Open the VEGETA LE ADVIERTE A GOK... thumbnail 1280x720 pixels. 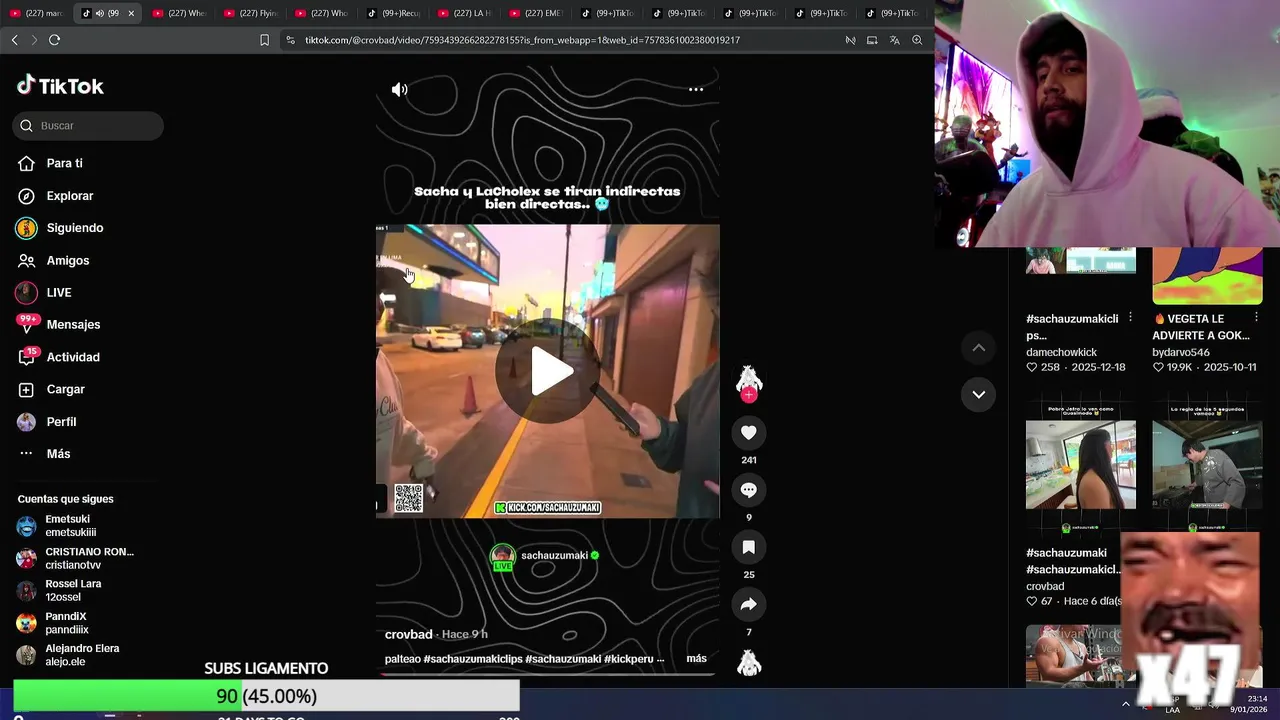[x=1207, y=275]
